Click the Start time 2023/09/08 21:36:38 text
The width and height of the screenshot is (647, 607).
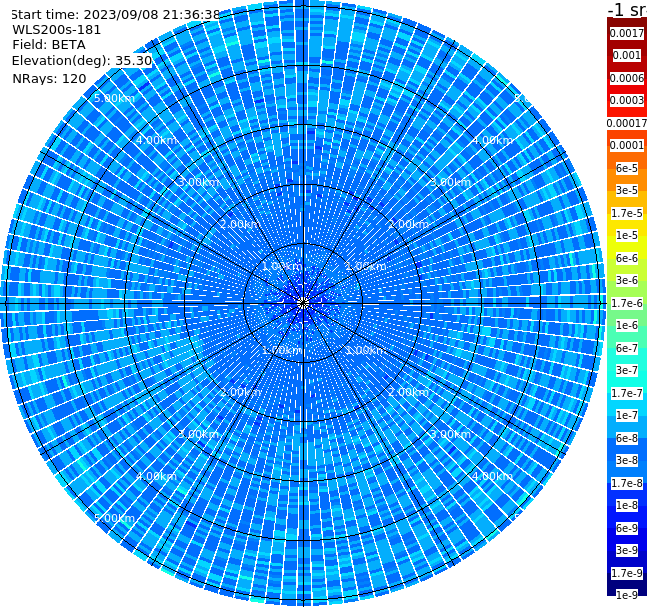coord(115,14)
